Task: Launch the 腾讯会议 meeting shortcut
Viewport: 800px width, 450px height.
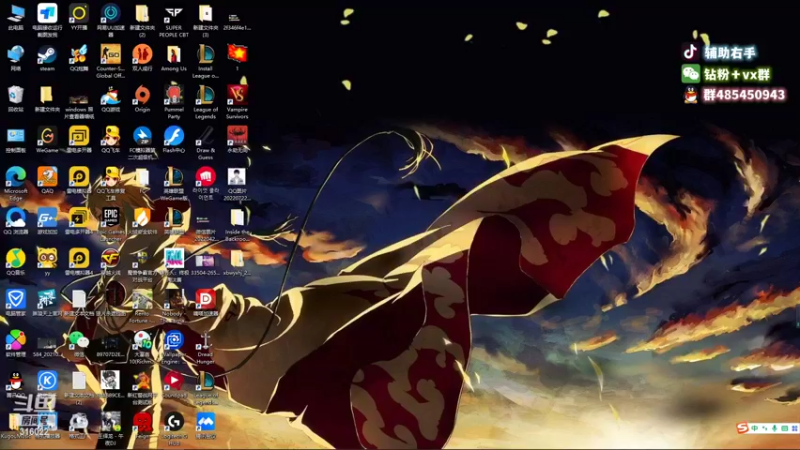Action: tap(205, 426)
